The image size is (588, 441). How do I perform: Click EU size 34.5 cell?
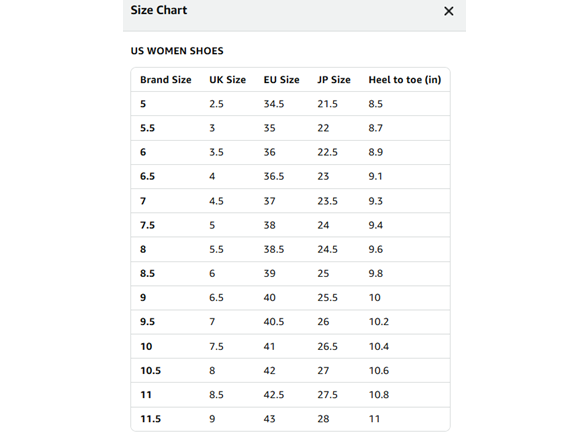coord(274,104)
